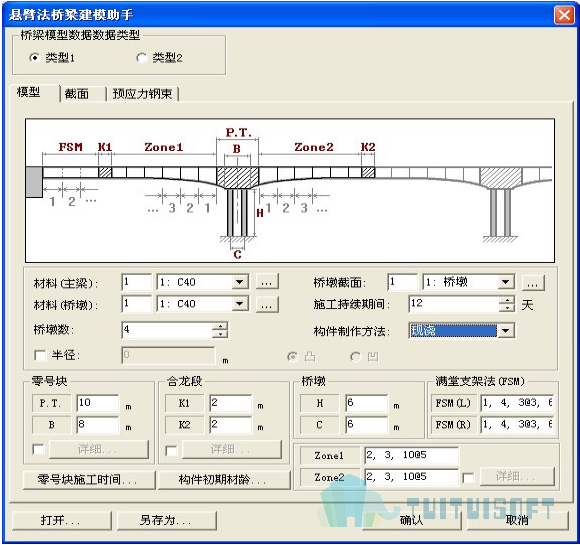Toggle the 零号块 detail checkbox
580x545 pixels.
pos(38,450)
